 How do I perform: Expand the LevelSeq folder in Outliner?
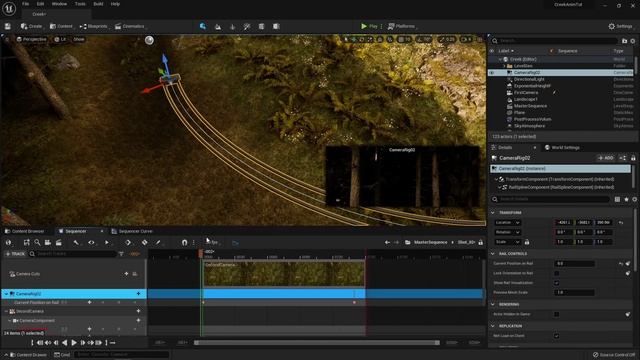pyautogui.click(x=504, y=66)
